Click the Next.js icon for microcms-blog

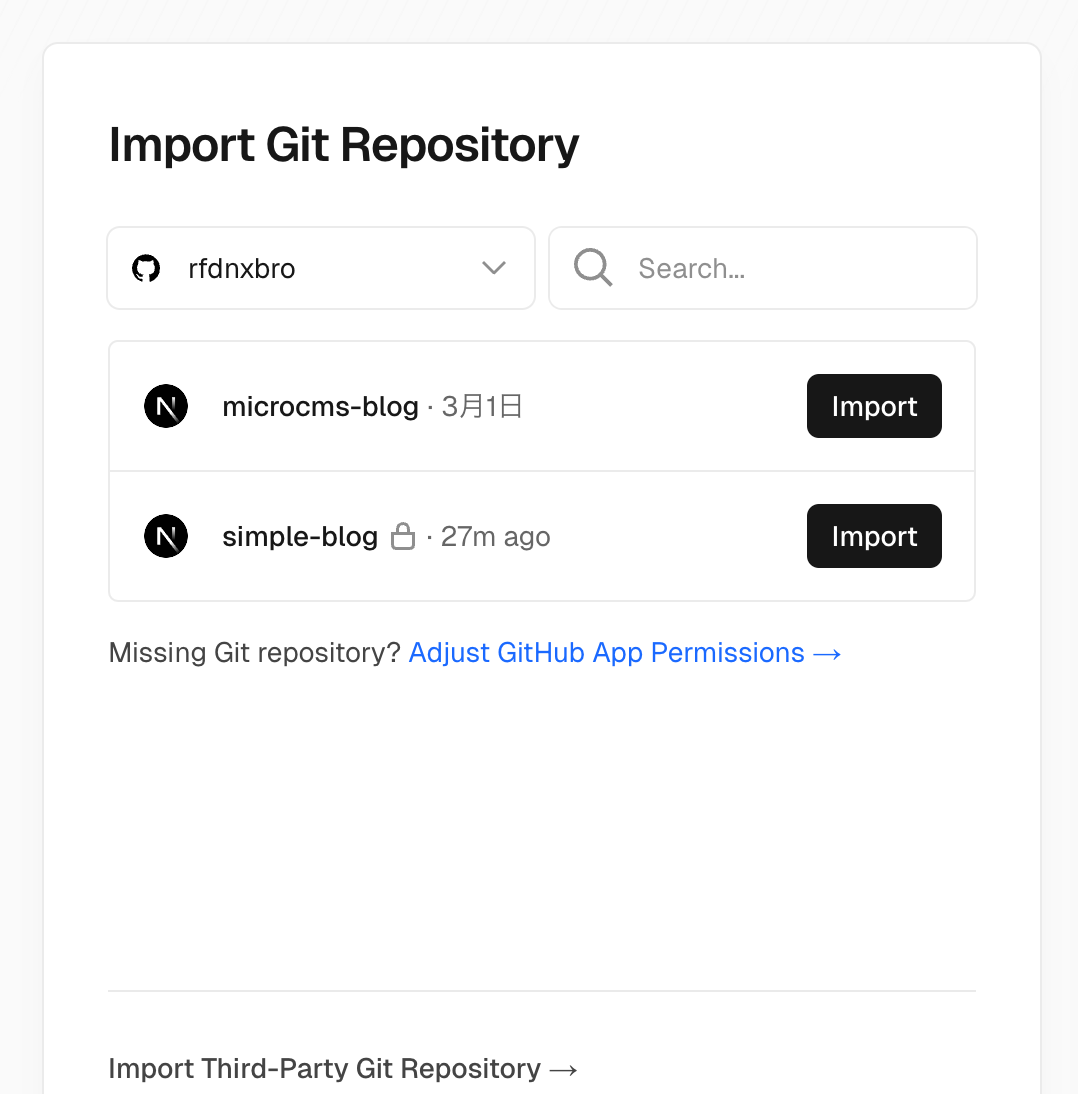166,406
